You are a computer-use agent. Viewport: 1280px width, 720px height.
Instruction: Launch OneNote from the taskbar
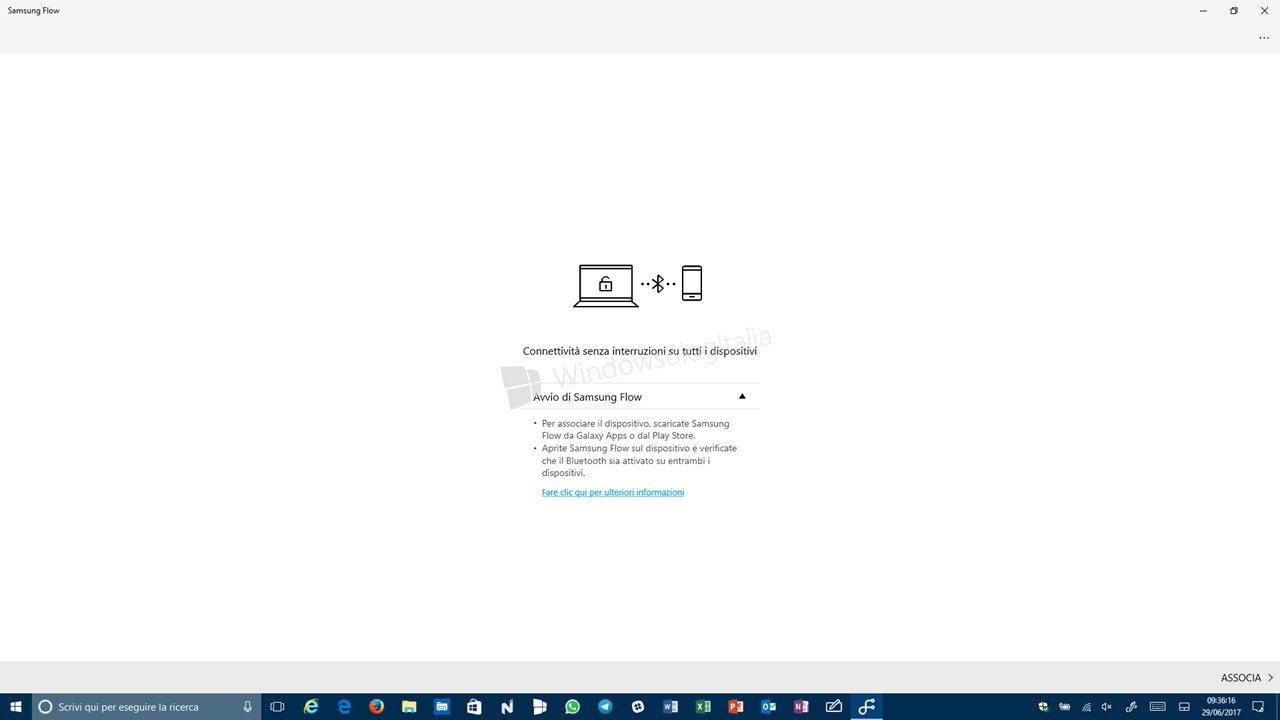(x=801, y=707)
